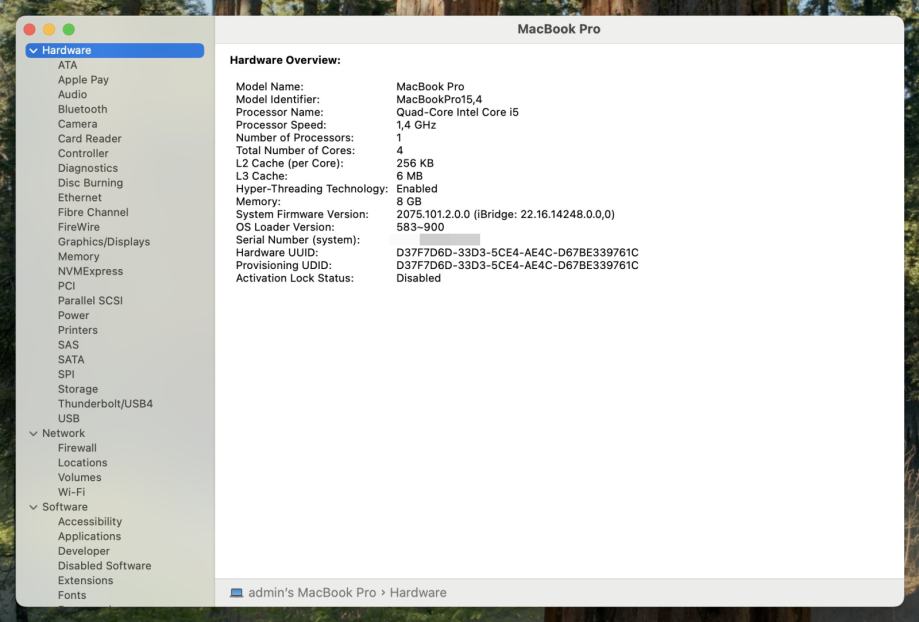This screenshot has height=622, width=919.
Task: Click the Hardware UUID value
Action: pyautogui.click(x=517, y=253)
